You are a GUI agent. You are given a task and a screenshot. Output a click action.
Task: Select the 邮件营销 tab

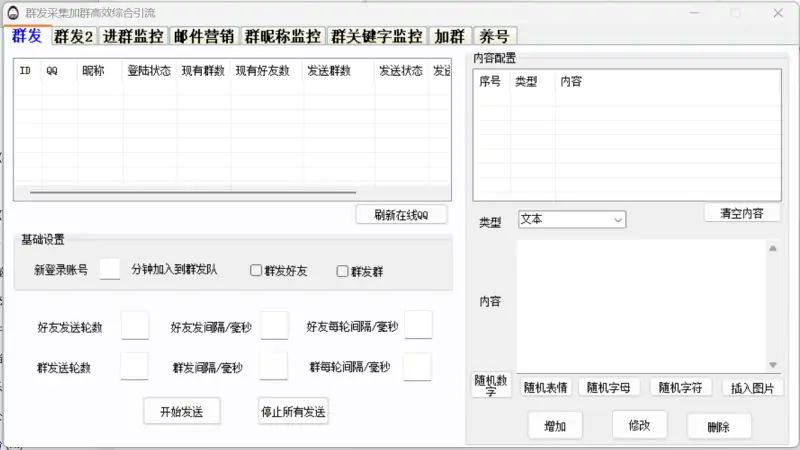click(204, 37)
